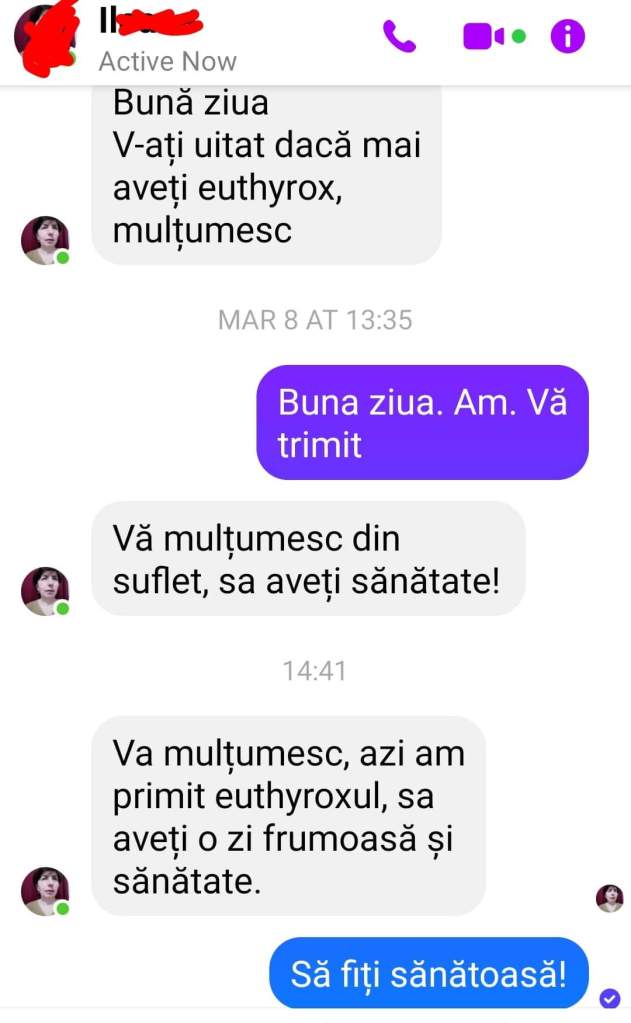Screen dimensions: 631x1023
Task: Tap the delivered checkmark icon
Action: coord(610,998)
